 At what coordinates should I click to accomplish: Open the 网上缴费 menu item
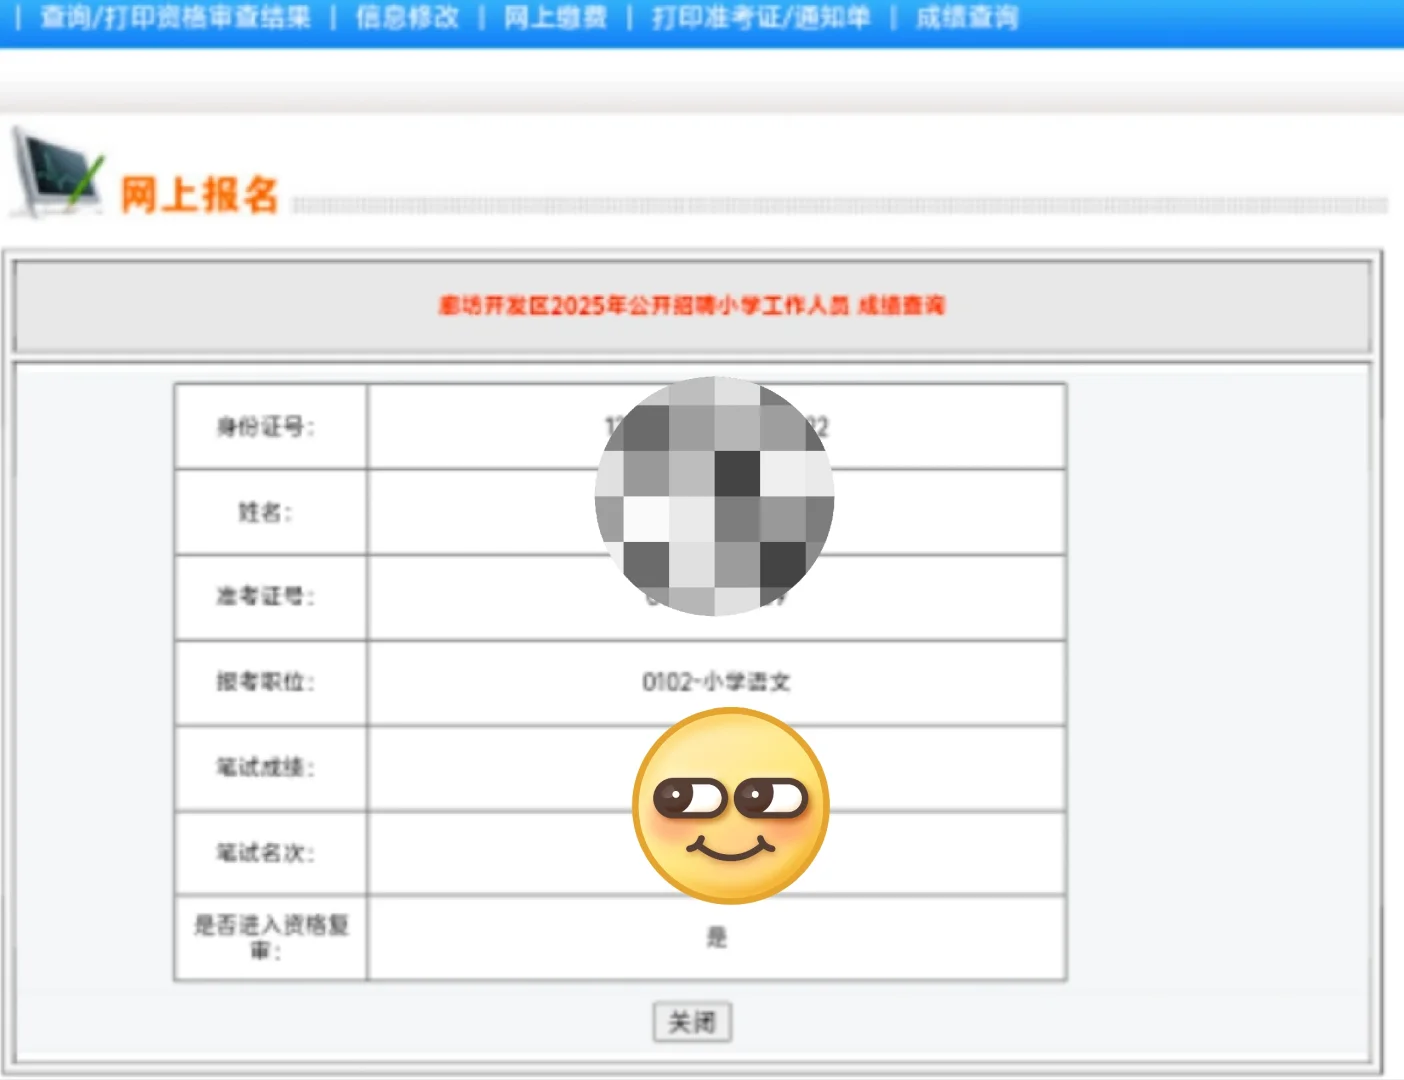click(x=556, y=16)
